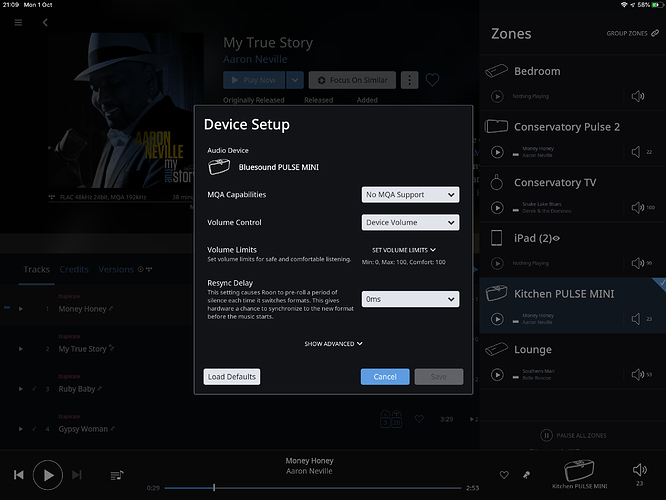Click the main play button in footer
Viewport: 666px width, 500px height.
click(x=48, y=475)
